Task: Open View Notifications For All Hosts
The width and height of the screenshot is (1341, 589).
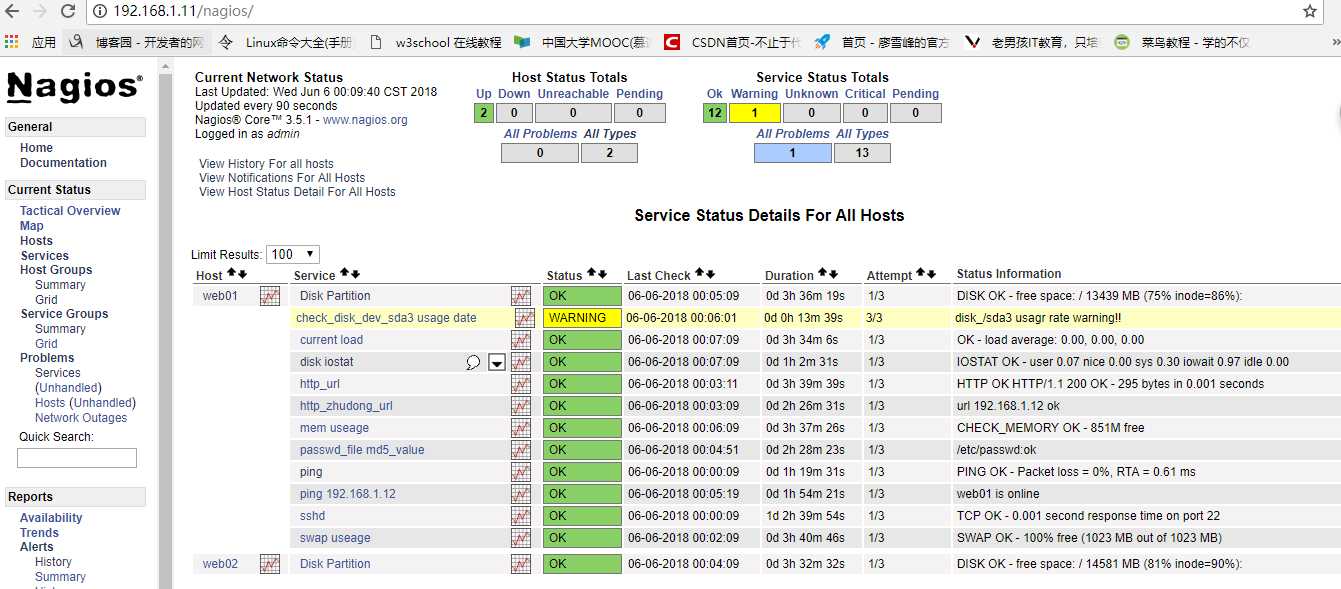Action: click(282, 178)
